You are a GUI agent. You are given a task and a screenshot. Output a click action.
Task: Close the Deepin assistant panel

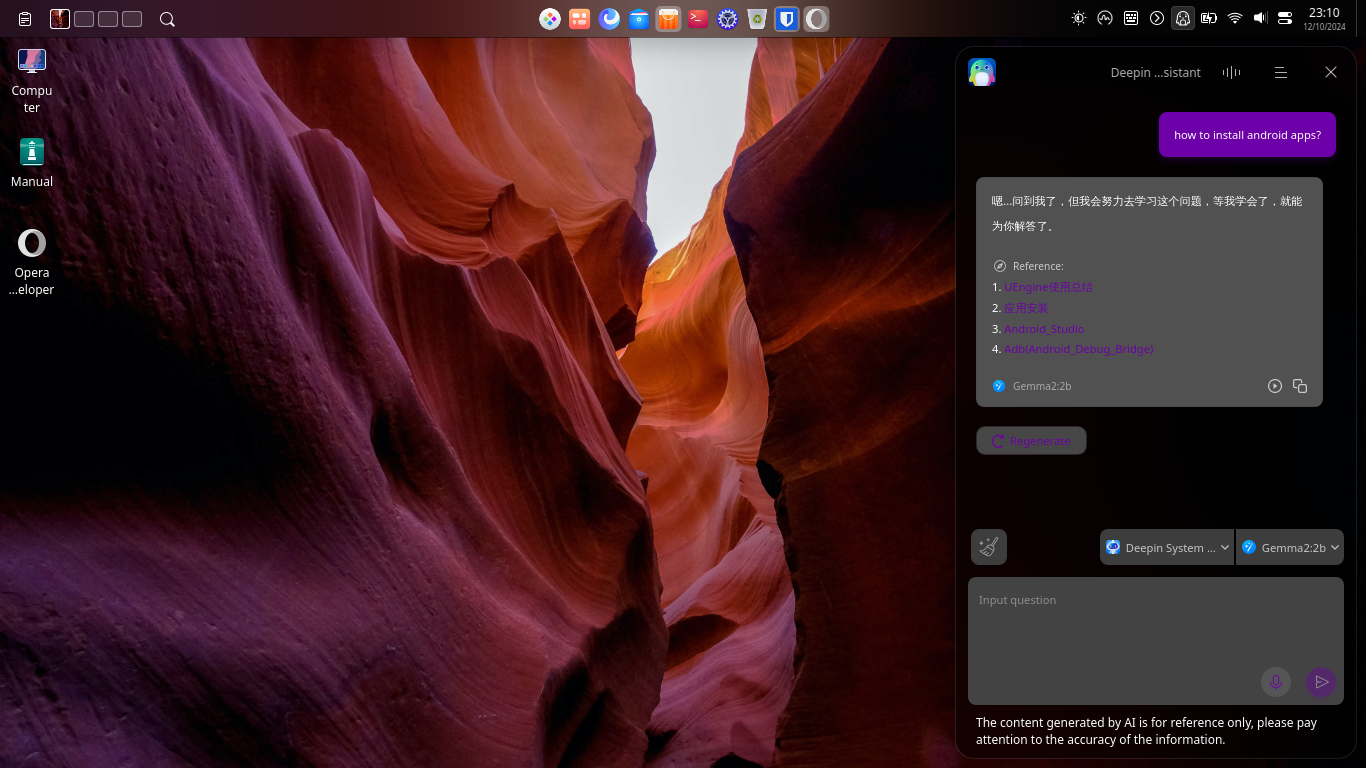point(1331,72)
